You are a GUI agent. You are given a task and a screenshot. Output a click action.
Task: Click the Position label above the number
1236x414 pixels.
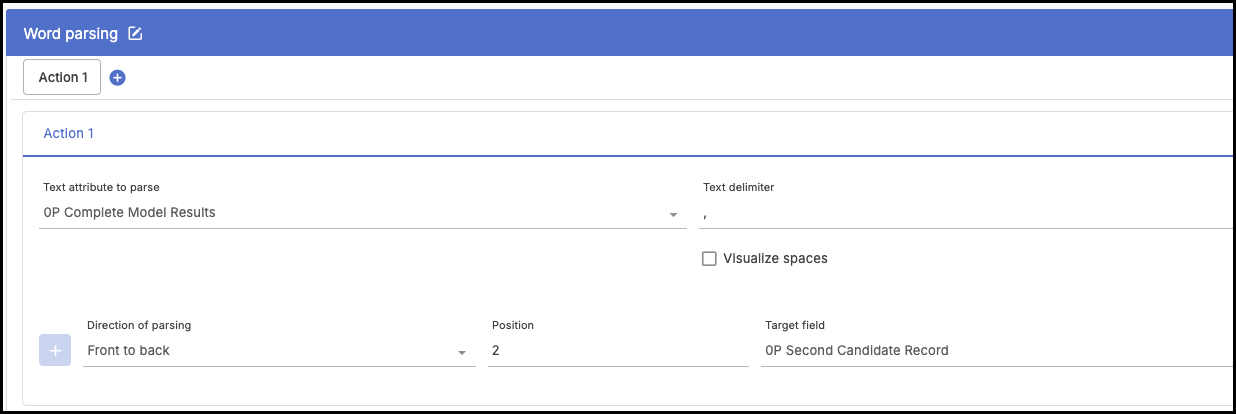coord(513,325)
